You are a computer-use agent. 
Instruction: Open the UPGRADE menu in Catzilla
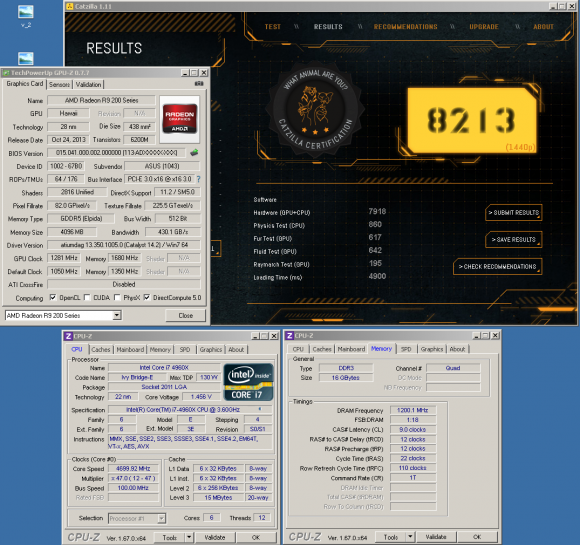click(x=484, y=27)
